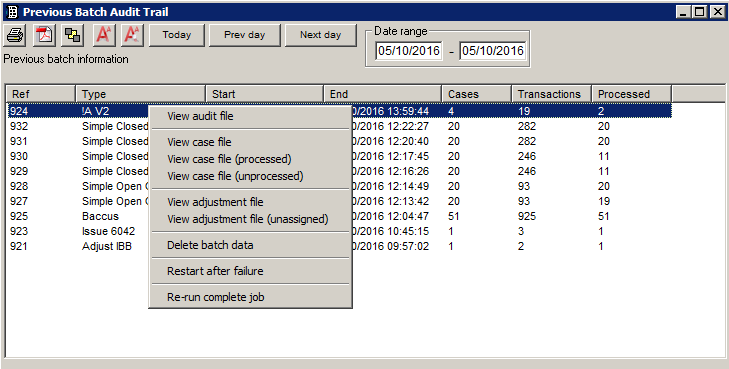Sort by the Processed column header

pos(631,94)
